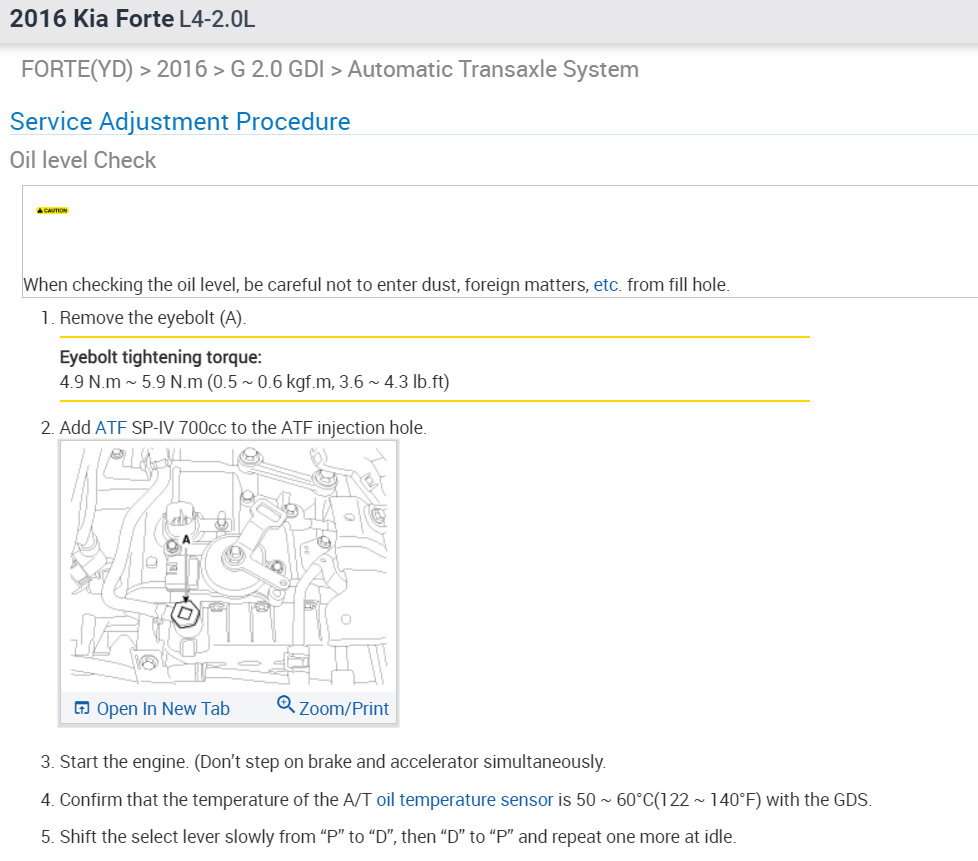Click the "Zoom/Print" text link
Viewport: 978px width, 861px height.
coord(344,709)
